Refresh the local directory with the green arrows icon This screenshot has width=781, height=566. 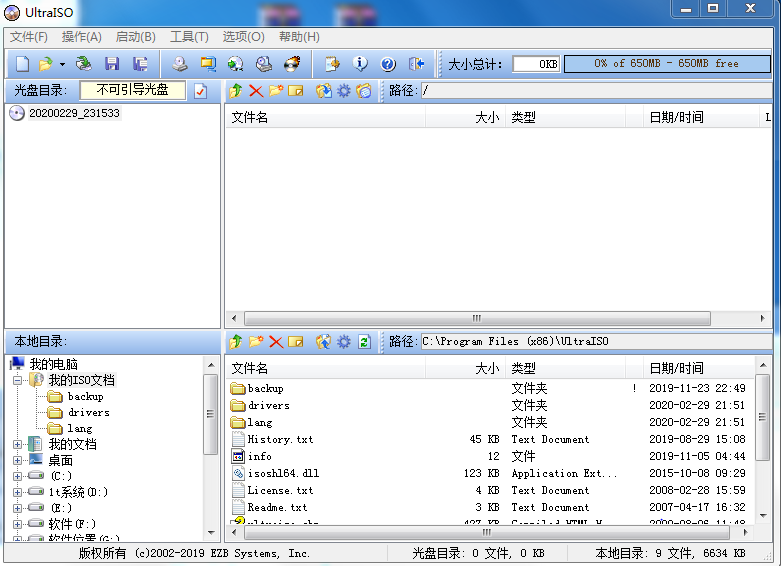point(365,342)
